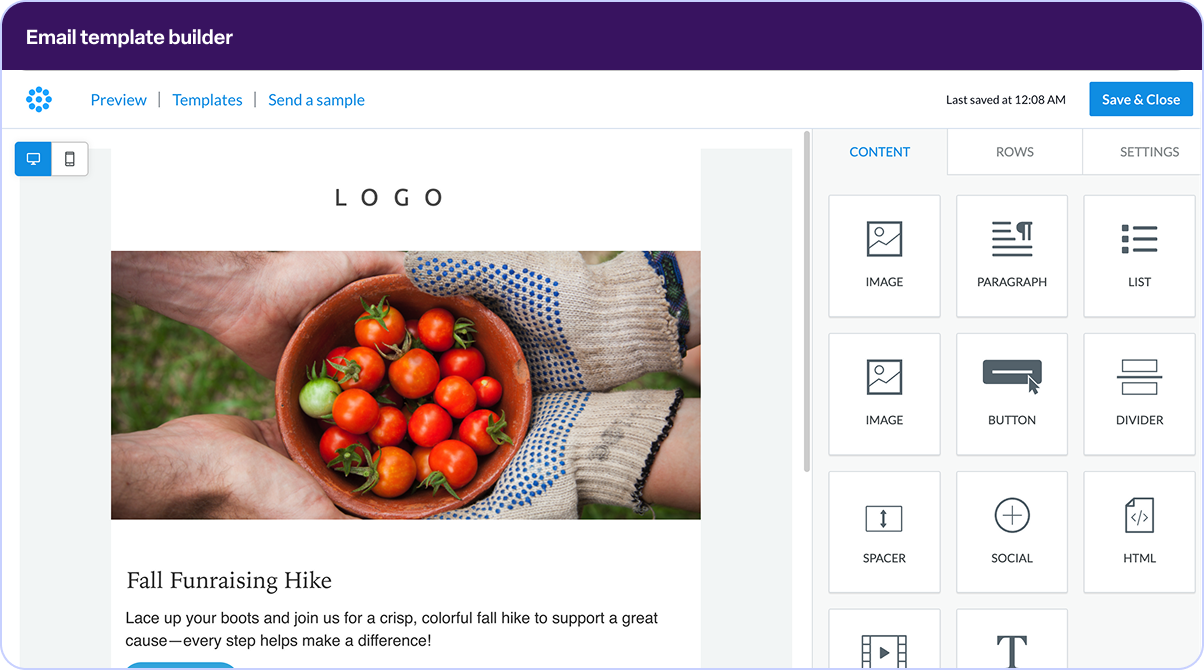The width and height of the screenshot is (1204, 670).
Task: Open the Rows tab
Action: (1014, 152)
